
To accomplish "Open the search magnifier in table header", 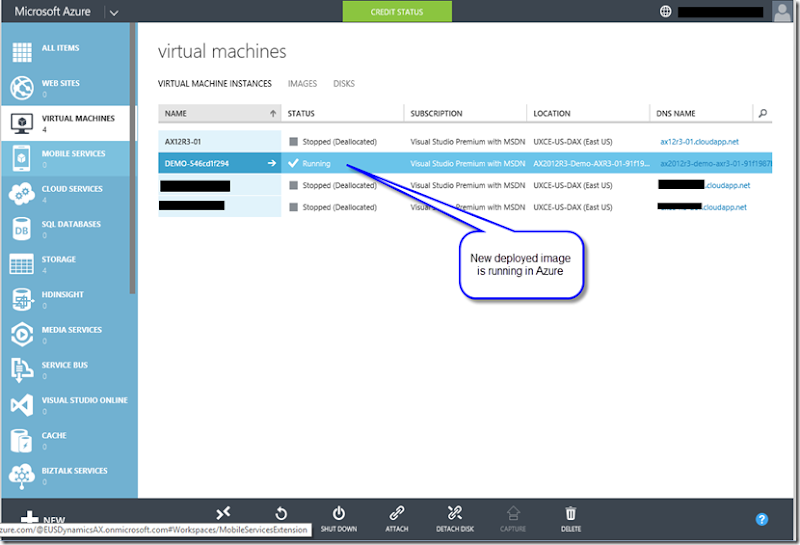I will 763,114.
